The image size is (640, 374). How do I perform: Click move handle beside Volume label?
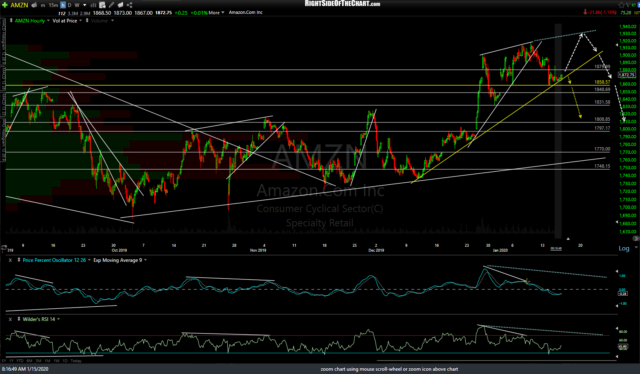(87, 20)
